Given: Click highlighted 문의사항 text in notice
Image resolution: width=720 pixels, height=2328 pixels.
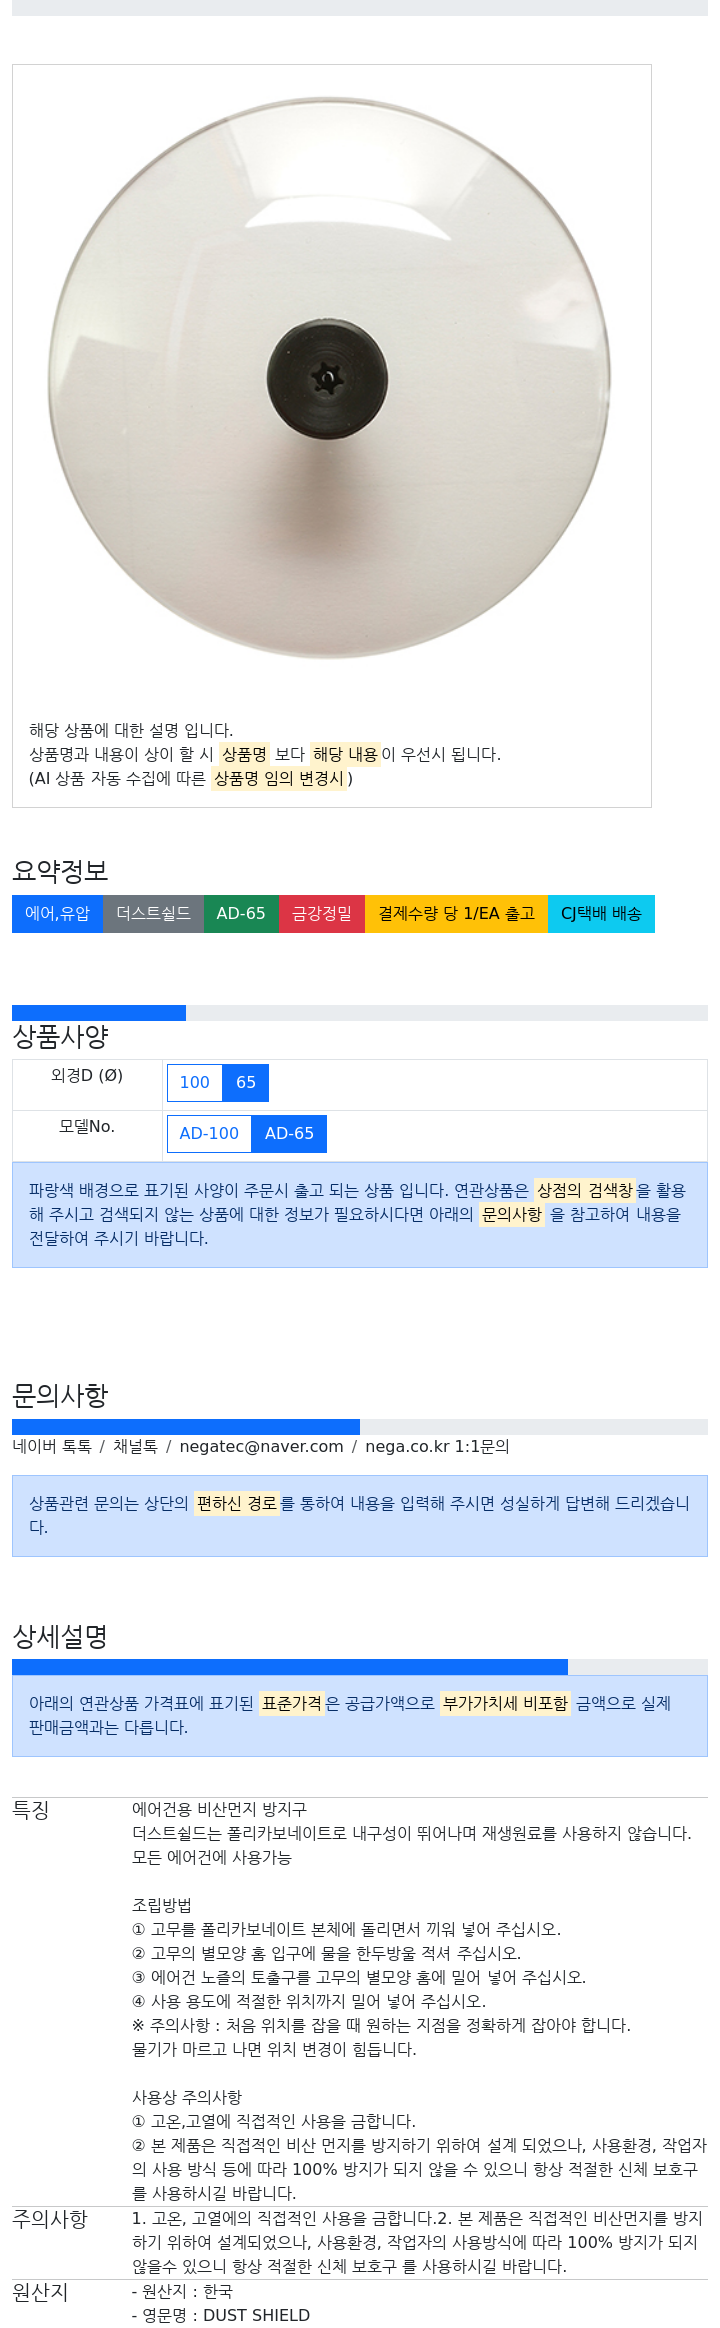Looking at the screenshot, I should [512, 1214].
